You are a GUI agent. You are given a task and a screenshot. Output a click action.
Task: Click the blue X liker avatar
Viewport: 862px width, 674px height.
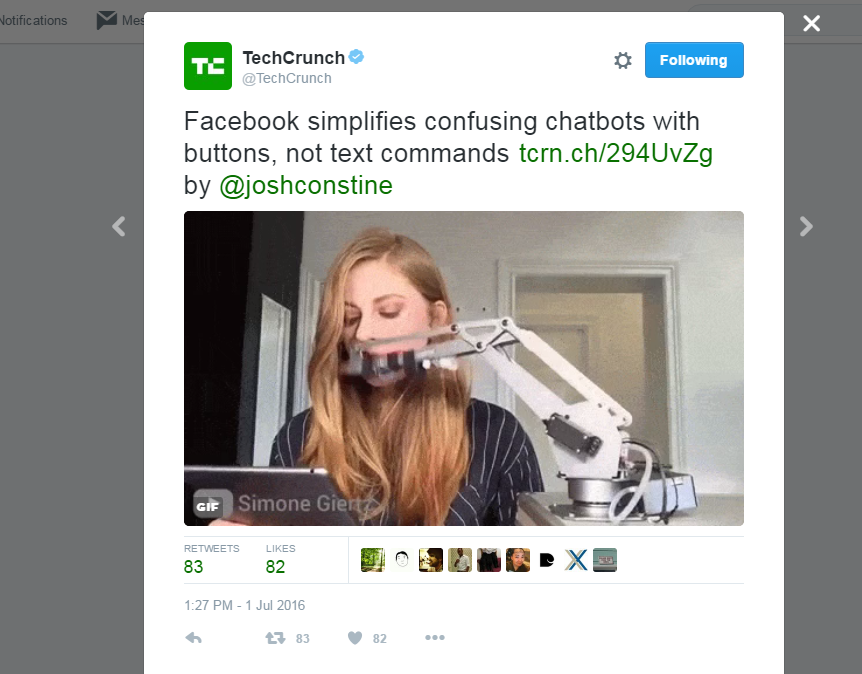tap(576, 560)
